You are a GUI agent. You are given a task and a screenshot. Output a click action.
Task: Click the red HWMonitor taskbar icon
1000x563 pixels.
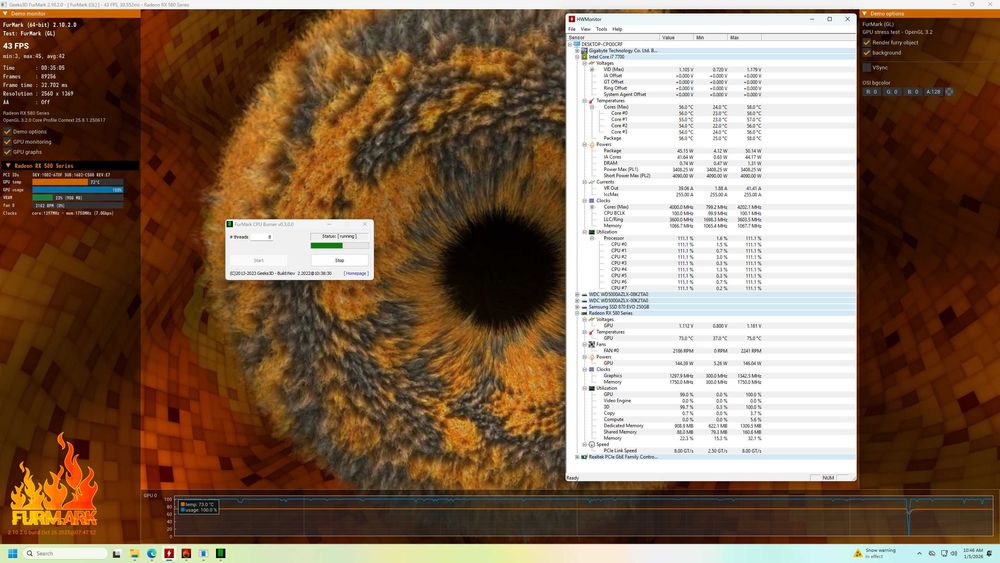pos(169,553)
